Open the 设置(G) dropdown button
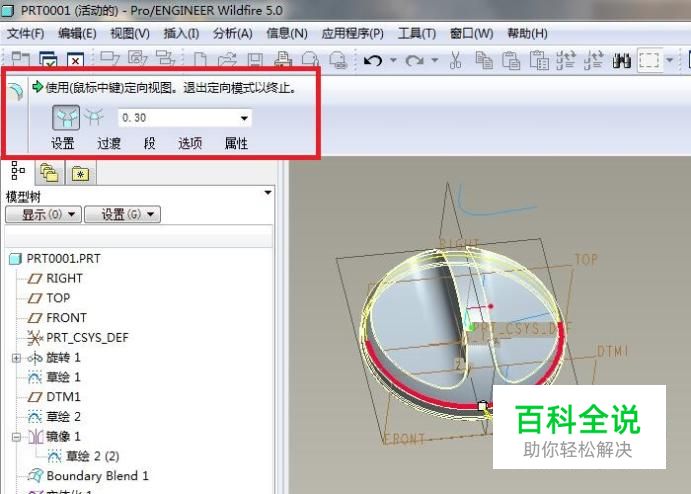 [x=123, y=215]
